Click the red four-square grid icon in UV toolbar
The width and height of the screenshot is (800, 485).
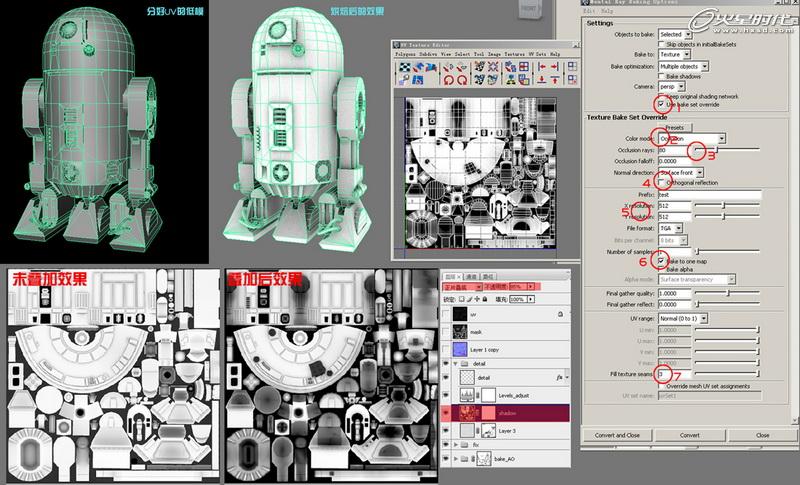point(524,67)
